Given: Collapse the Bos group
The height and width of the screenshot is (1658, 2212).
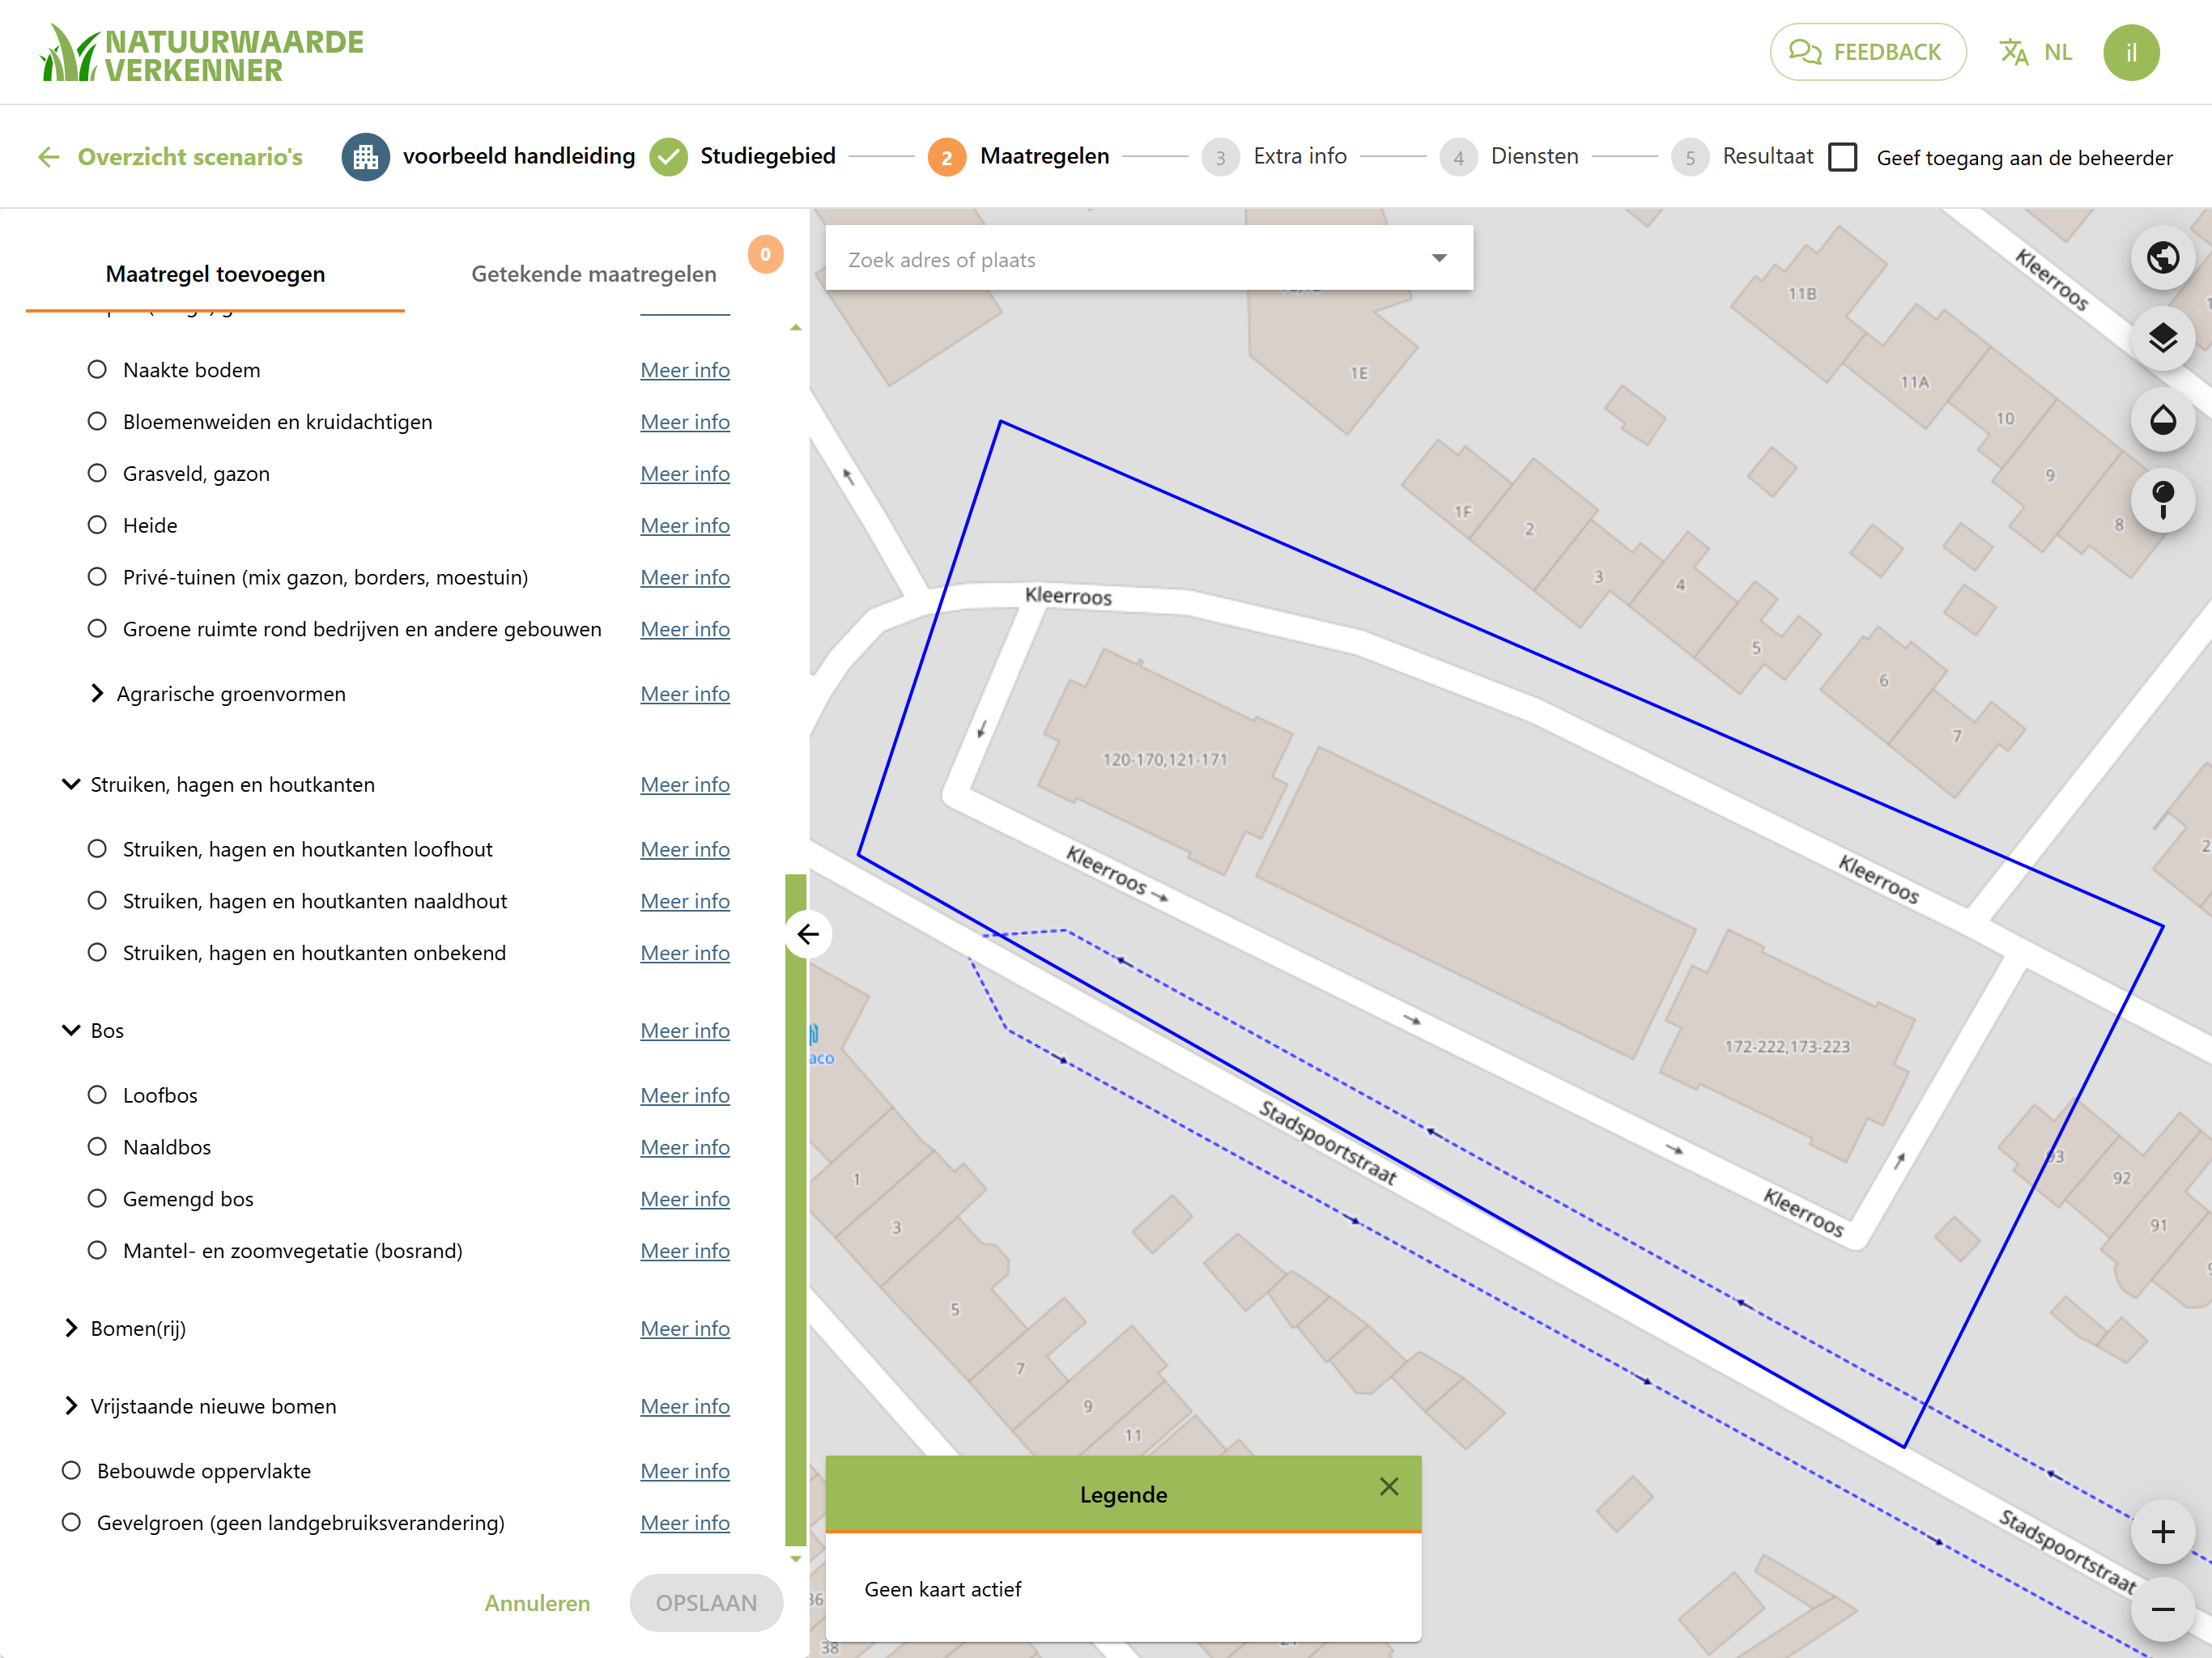Looking at the screenshot, I should [x=71, y=1030].
